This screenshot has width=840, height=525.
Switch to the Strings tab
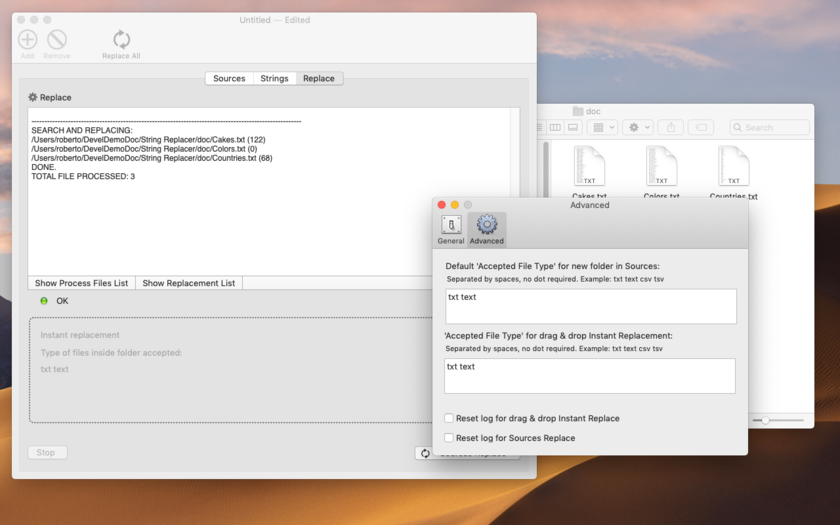pos(274,78)
